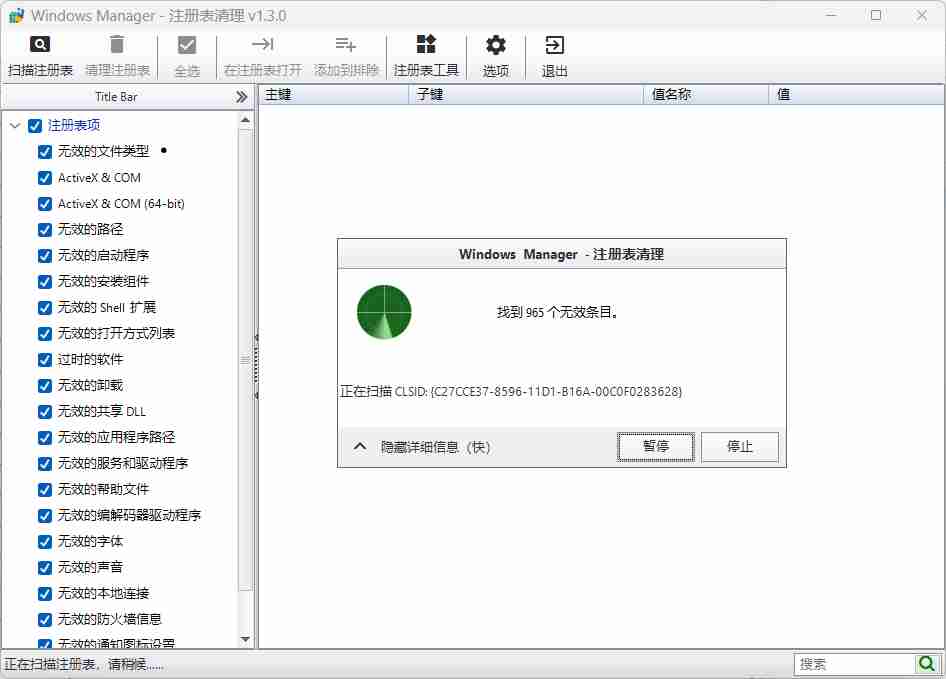Click the 主键 column header
Image resolution: width=946 pixels, height=679 pixels.
(x=333, y=95)
